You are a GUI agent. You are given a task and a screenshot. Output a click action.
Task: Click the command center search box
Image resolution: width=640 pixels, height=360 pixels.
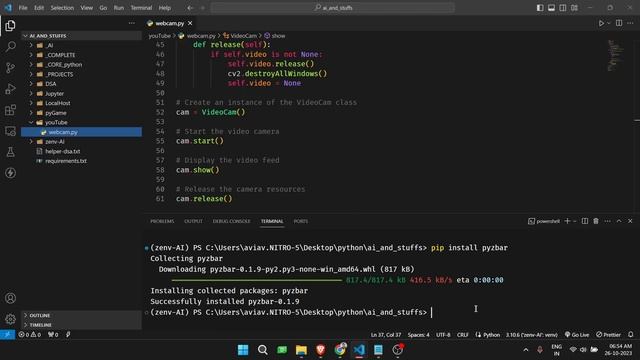pos(333,8)
